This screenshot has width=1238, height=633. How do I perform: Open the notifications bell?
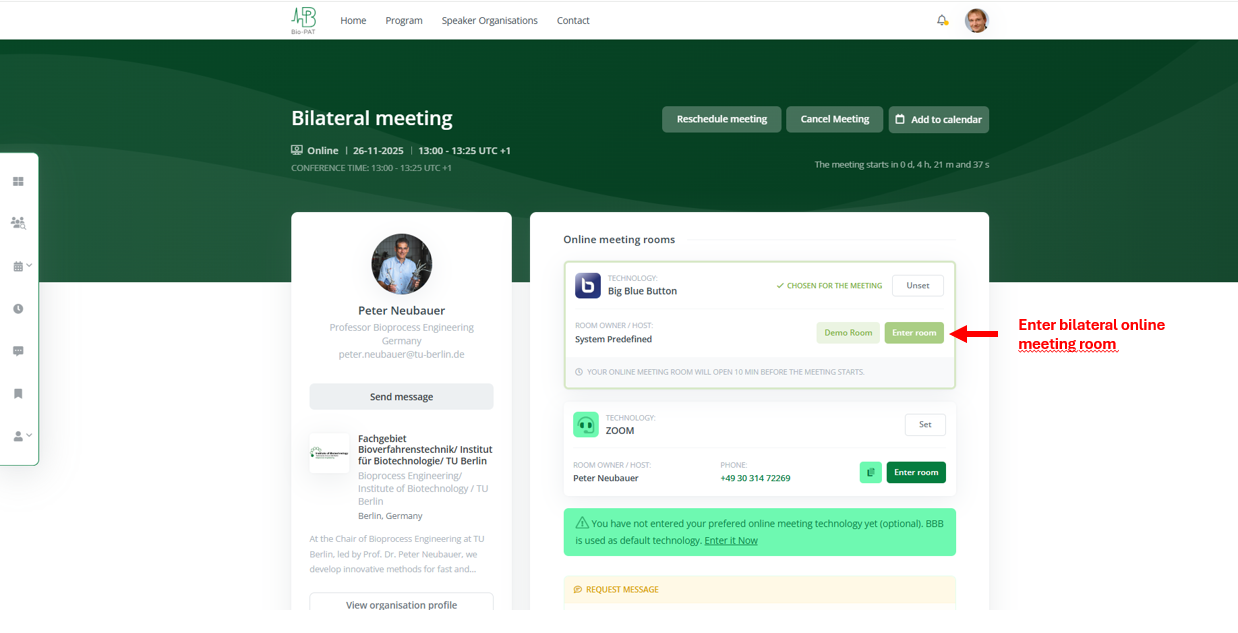pyautogui.click(x=942, y=20)
